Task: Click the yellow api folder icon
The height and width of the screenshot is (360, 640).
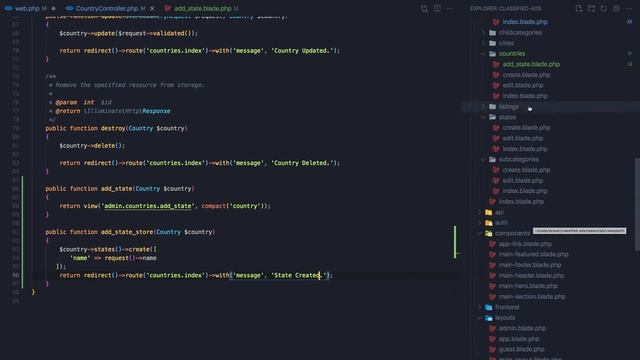Action: [x=489, y=212]
